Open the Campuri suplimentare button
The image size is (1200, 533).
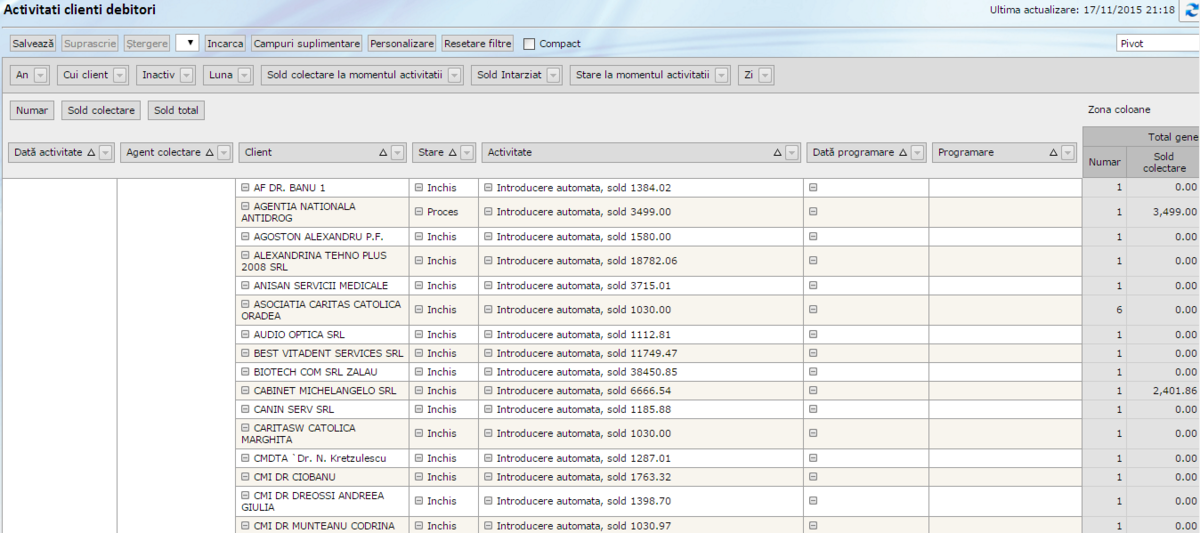click(306, 44)
